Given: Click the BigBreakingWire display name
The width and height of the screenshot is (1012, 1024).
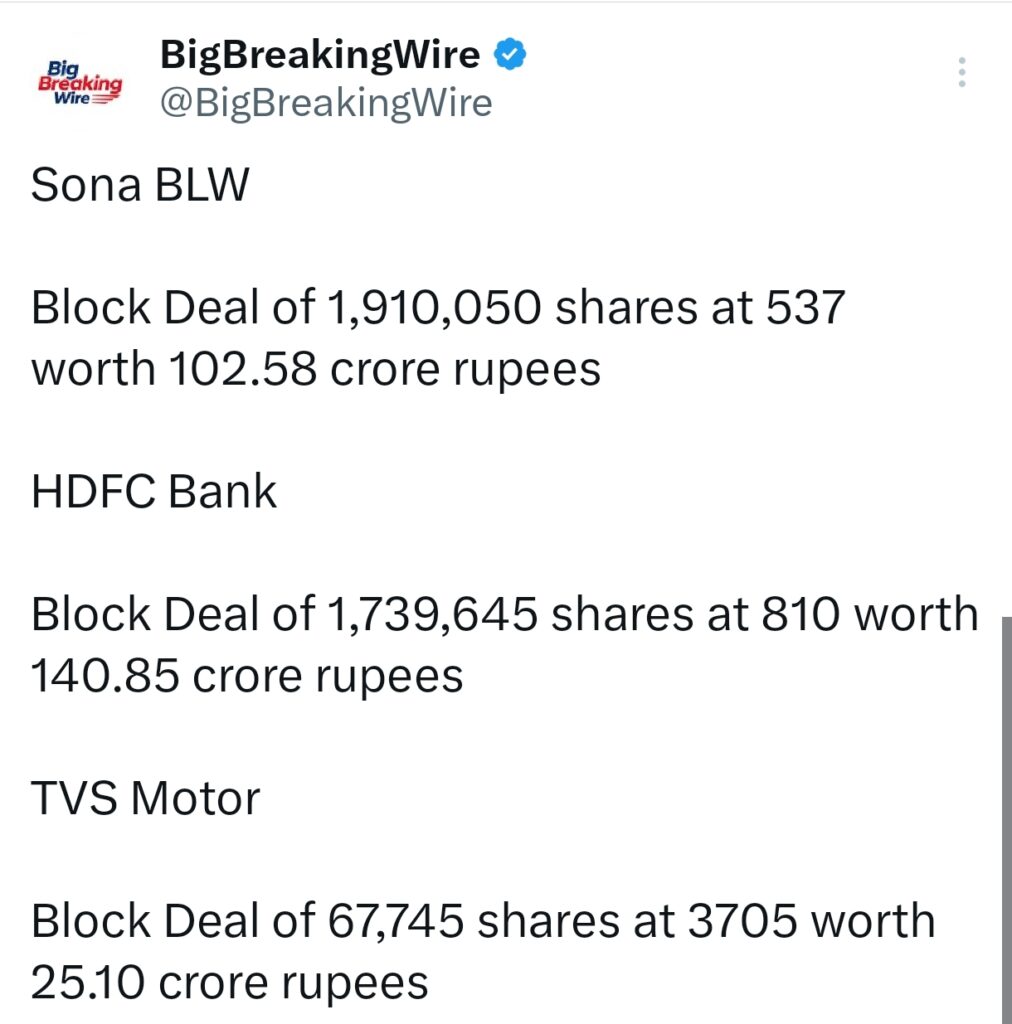Looking at the screenshot, I should point(320,54).
